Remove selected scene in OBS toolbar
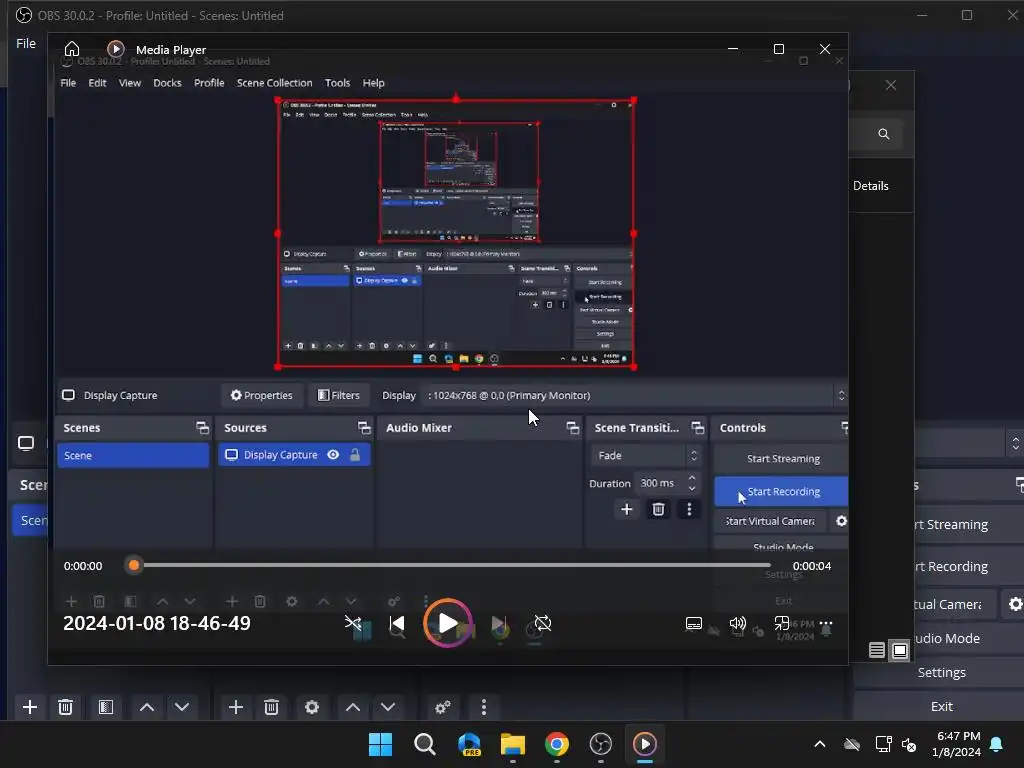Screen dimensions: 1024x768 point(65,707)
